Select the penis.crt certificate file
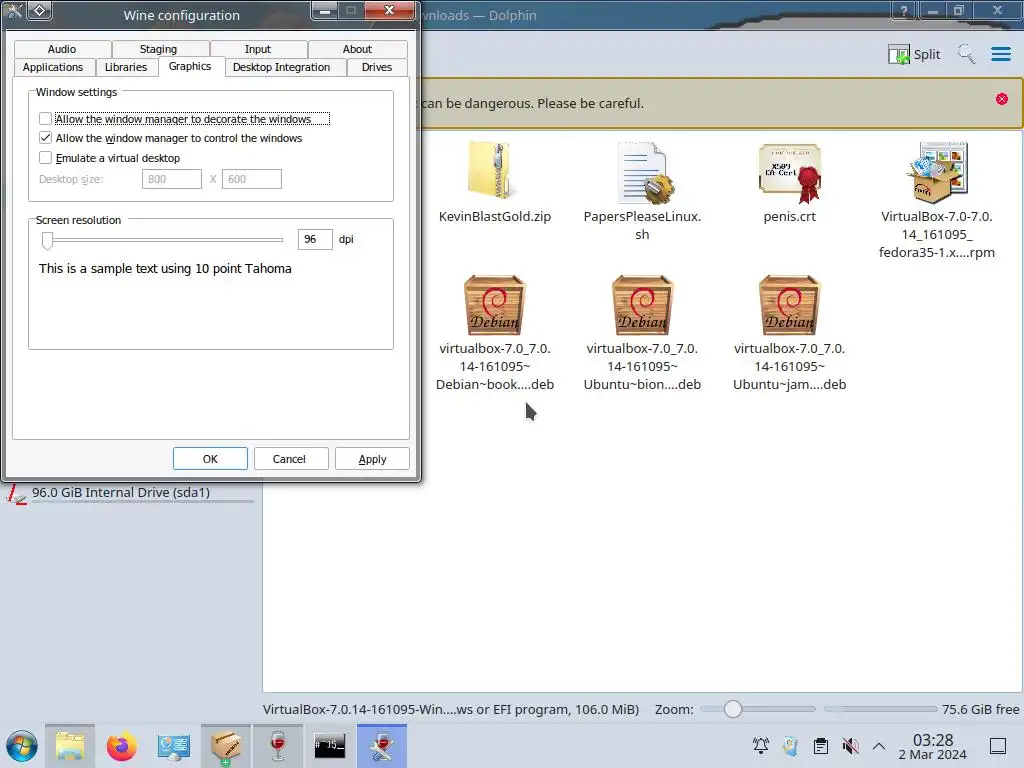 pos(790,172)
